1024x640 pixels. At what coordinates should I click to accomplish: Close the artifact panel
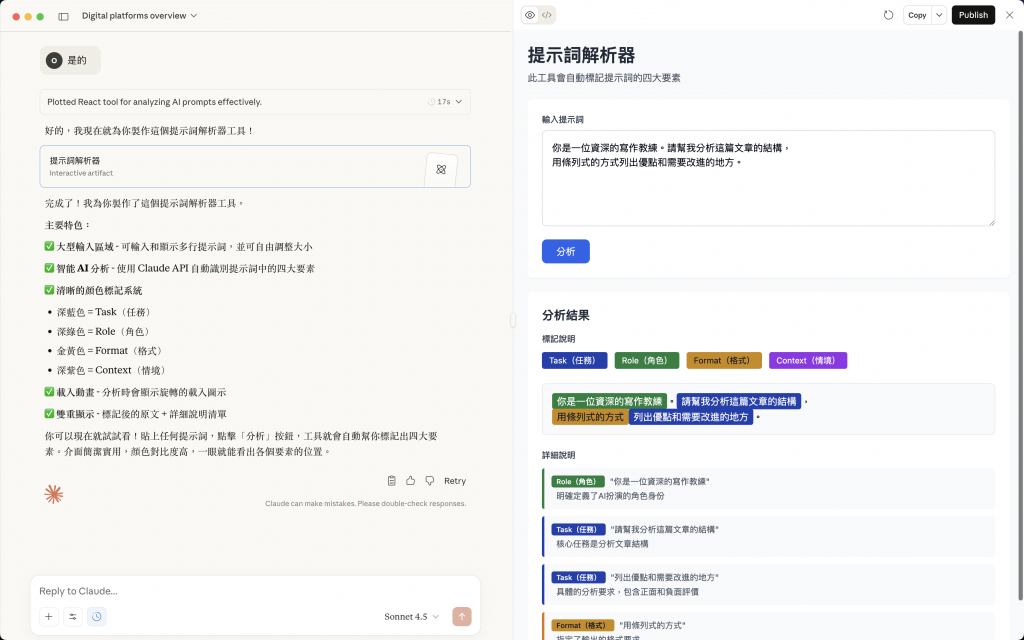(1010, 15)
